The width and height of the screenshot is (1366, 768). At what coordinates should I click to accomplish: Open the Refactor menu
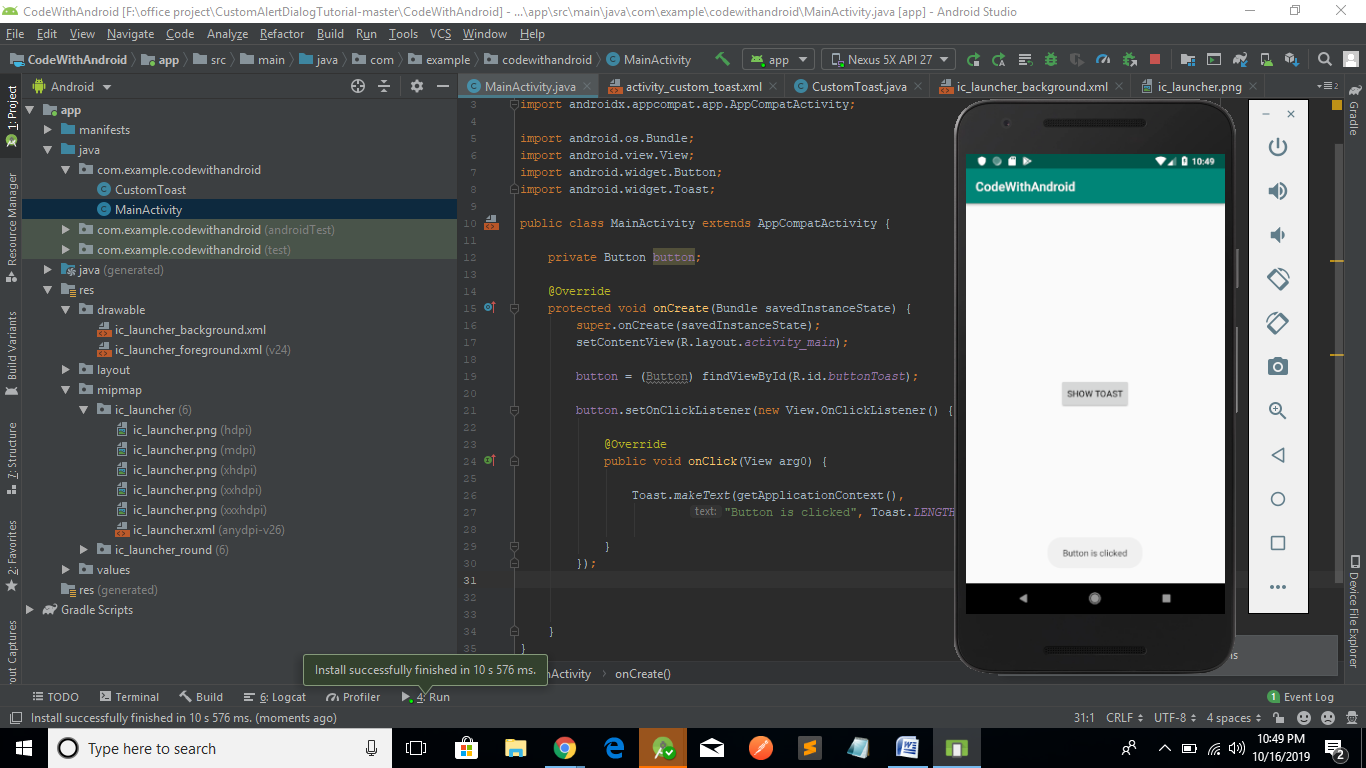click(x=281, y=33)
